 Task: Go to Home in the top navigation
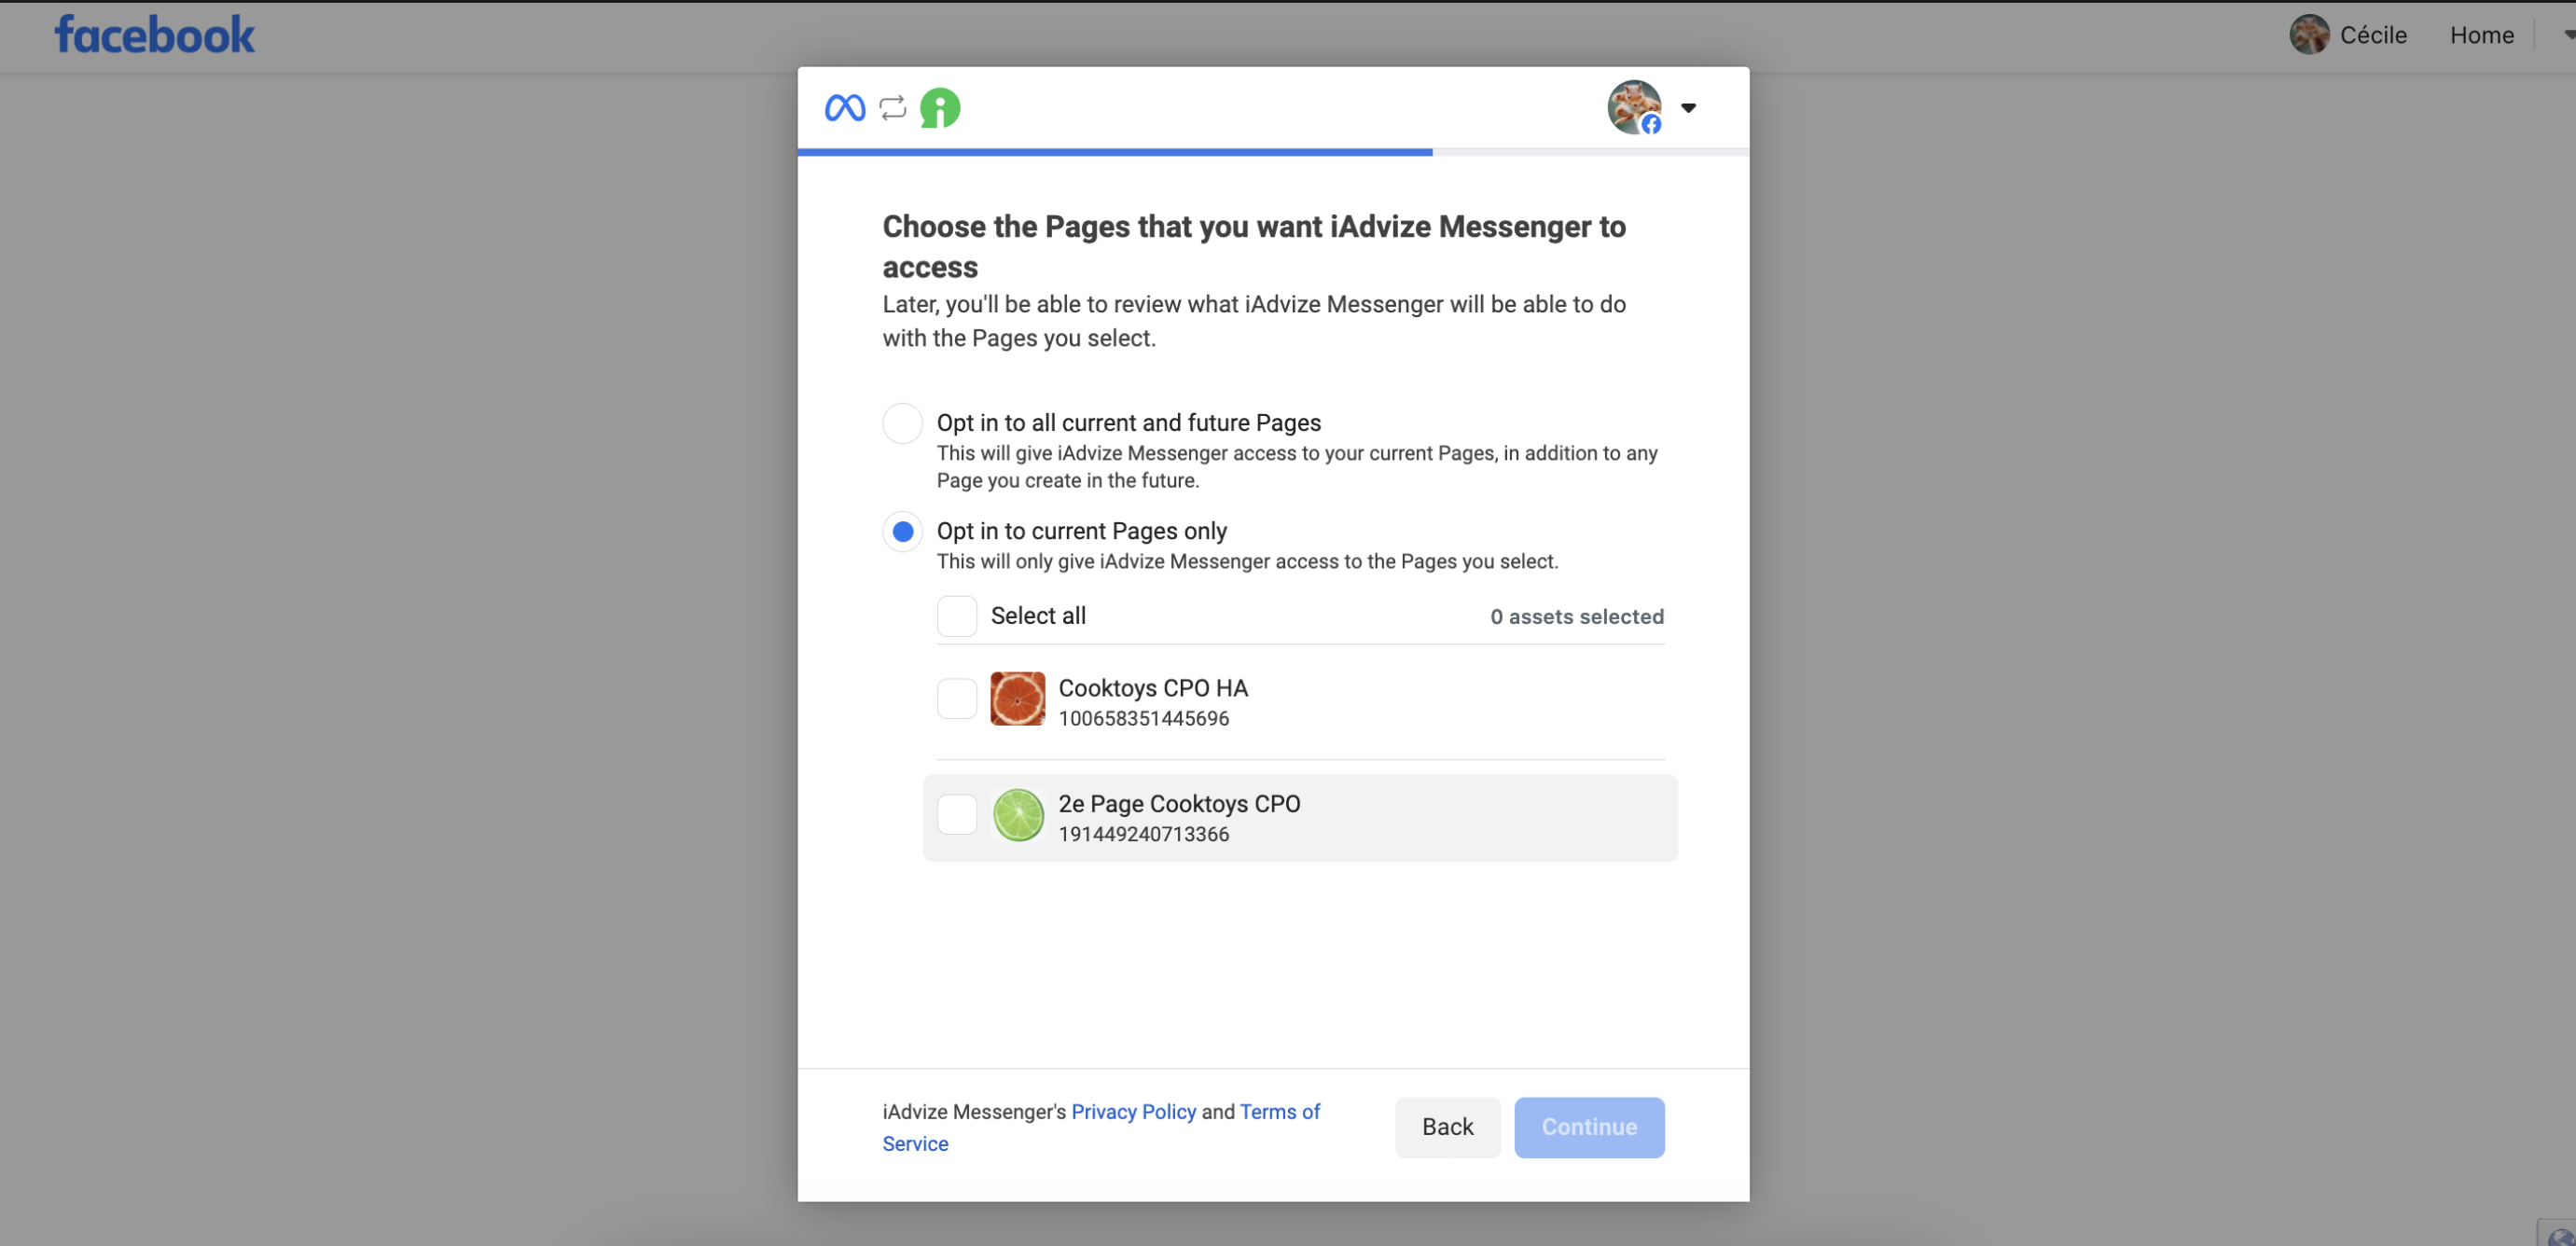(2481, 35)
